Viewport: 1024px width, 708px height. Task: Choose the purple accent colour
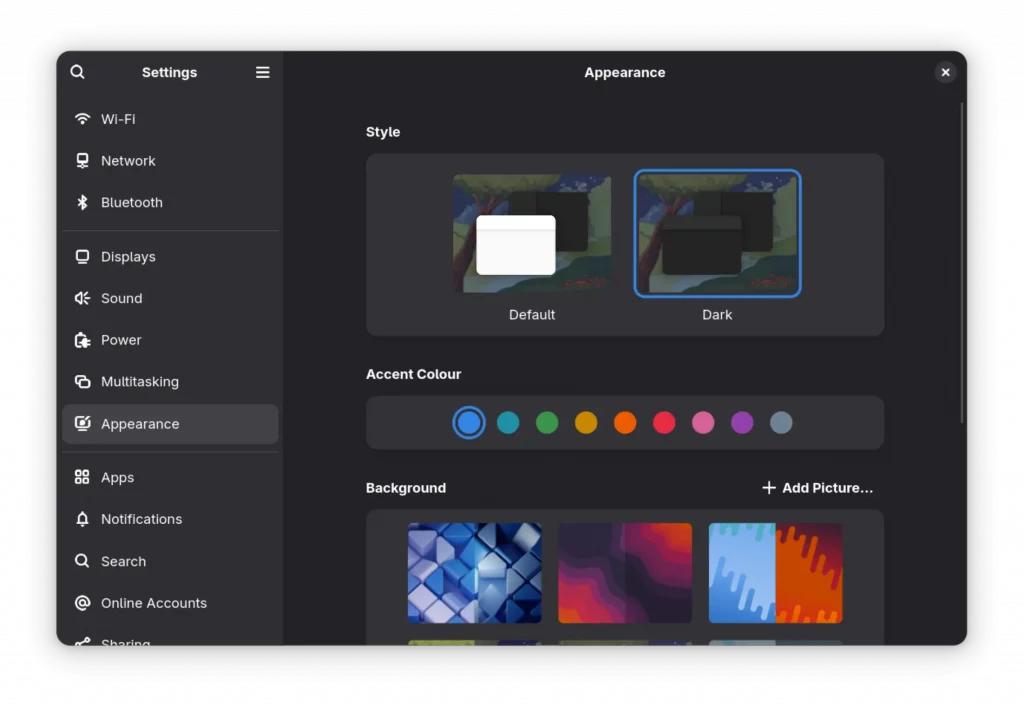742,423
